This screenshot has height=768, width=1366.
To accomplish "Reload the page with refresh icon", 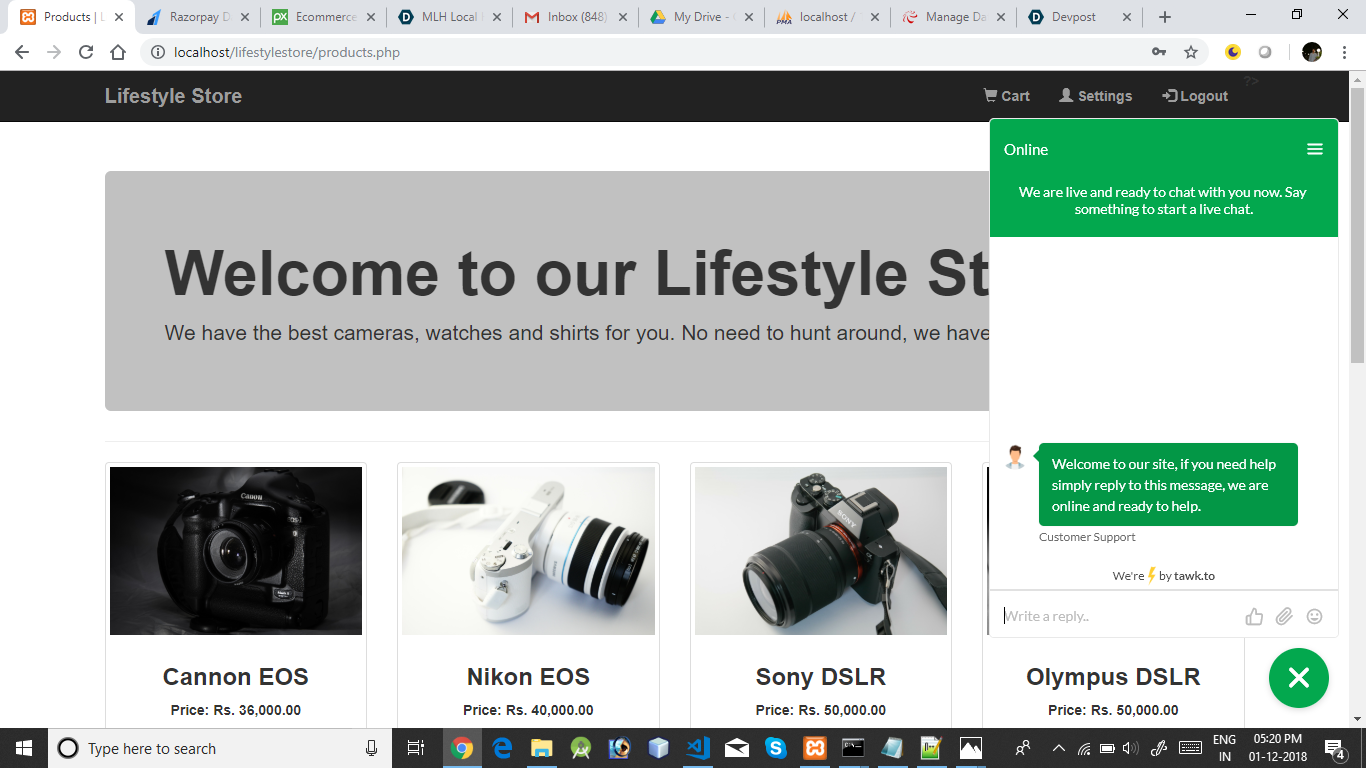I will click(x=86, y=52).
